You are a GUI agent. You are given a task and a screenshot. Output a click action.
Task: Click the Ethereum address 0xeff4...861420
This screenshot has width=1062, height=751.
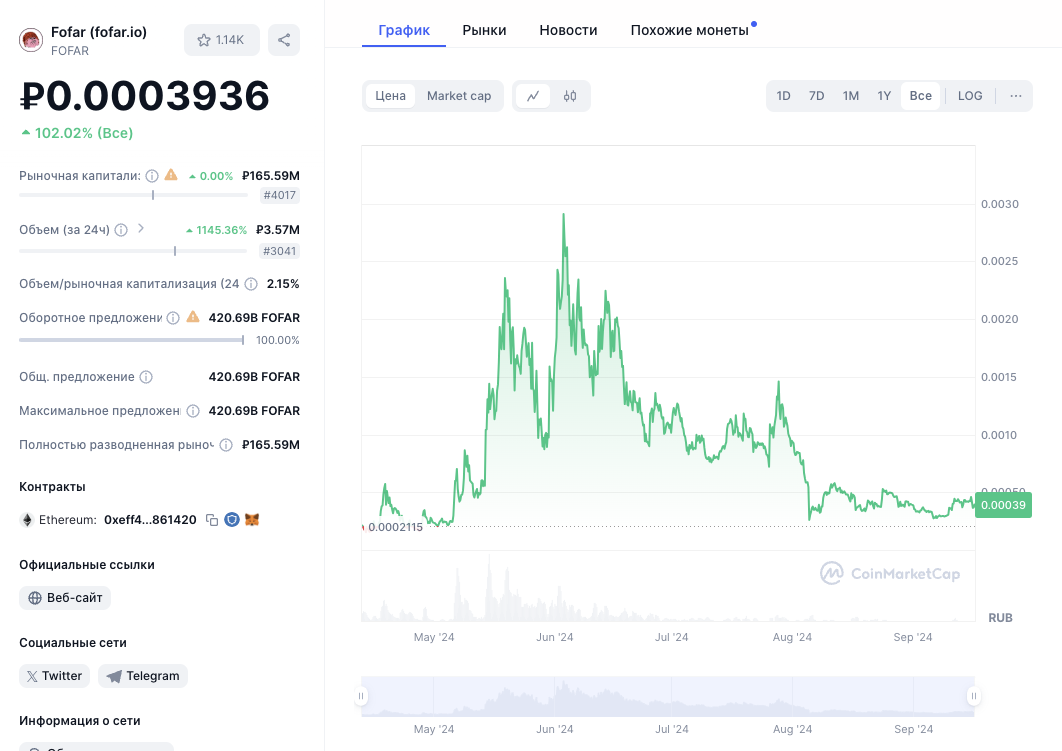(x=150, y=520)
